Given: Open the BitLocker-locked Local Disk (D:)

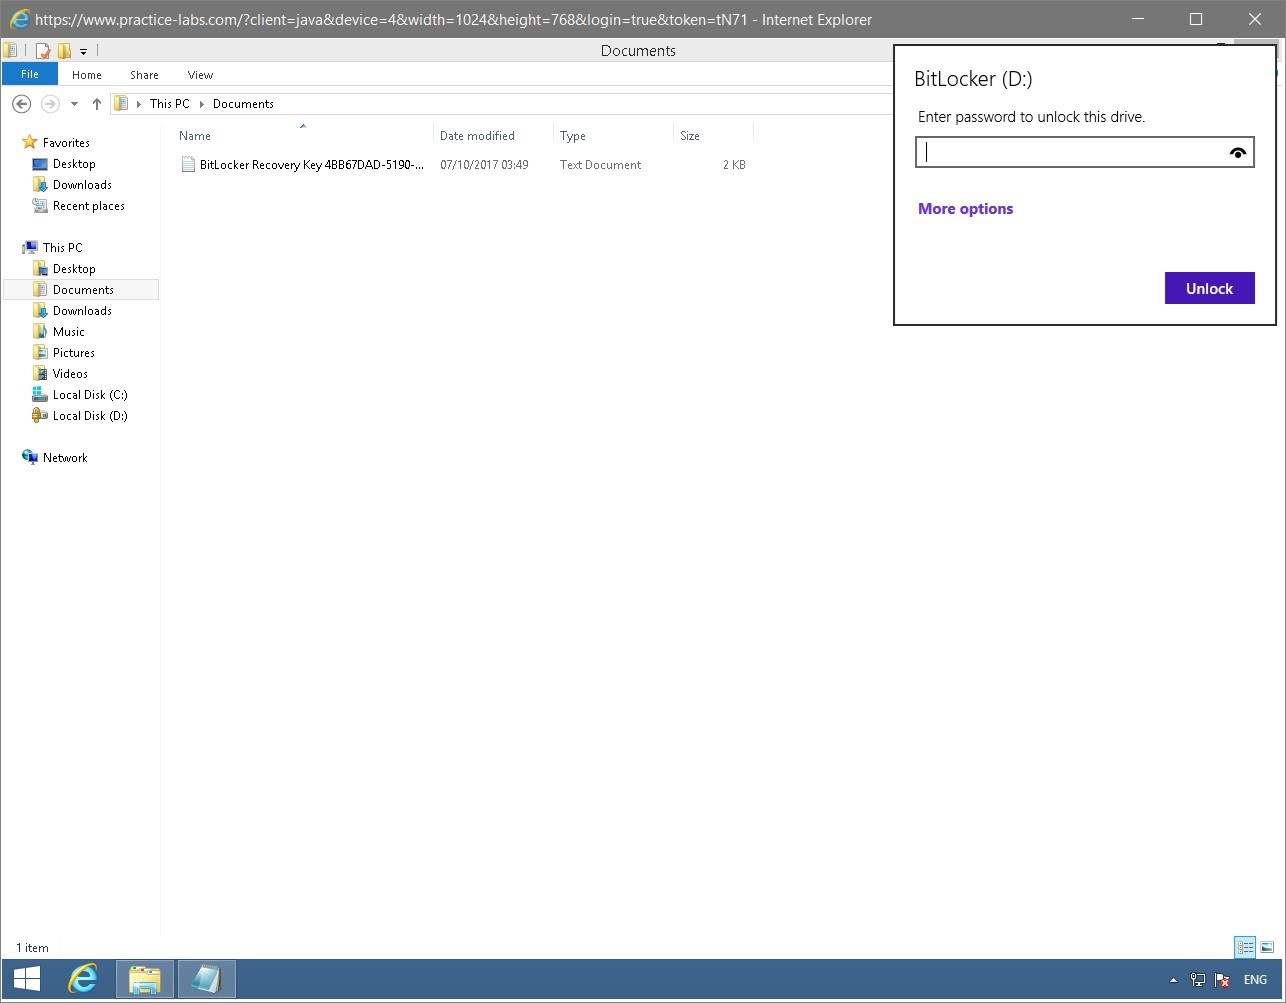Looking at the screenshot, I should point(88,415).
